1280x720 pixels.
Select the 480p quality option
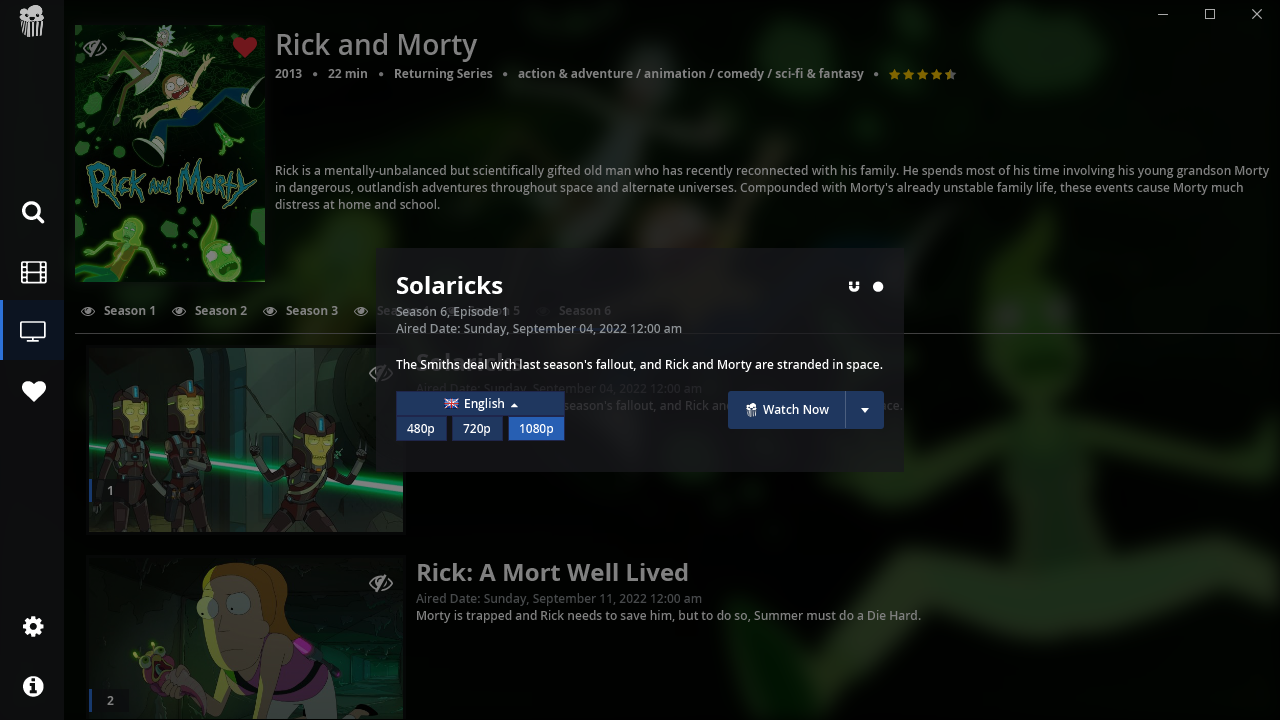tap(421, 429)
